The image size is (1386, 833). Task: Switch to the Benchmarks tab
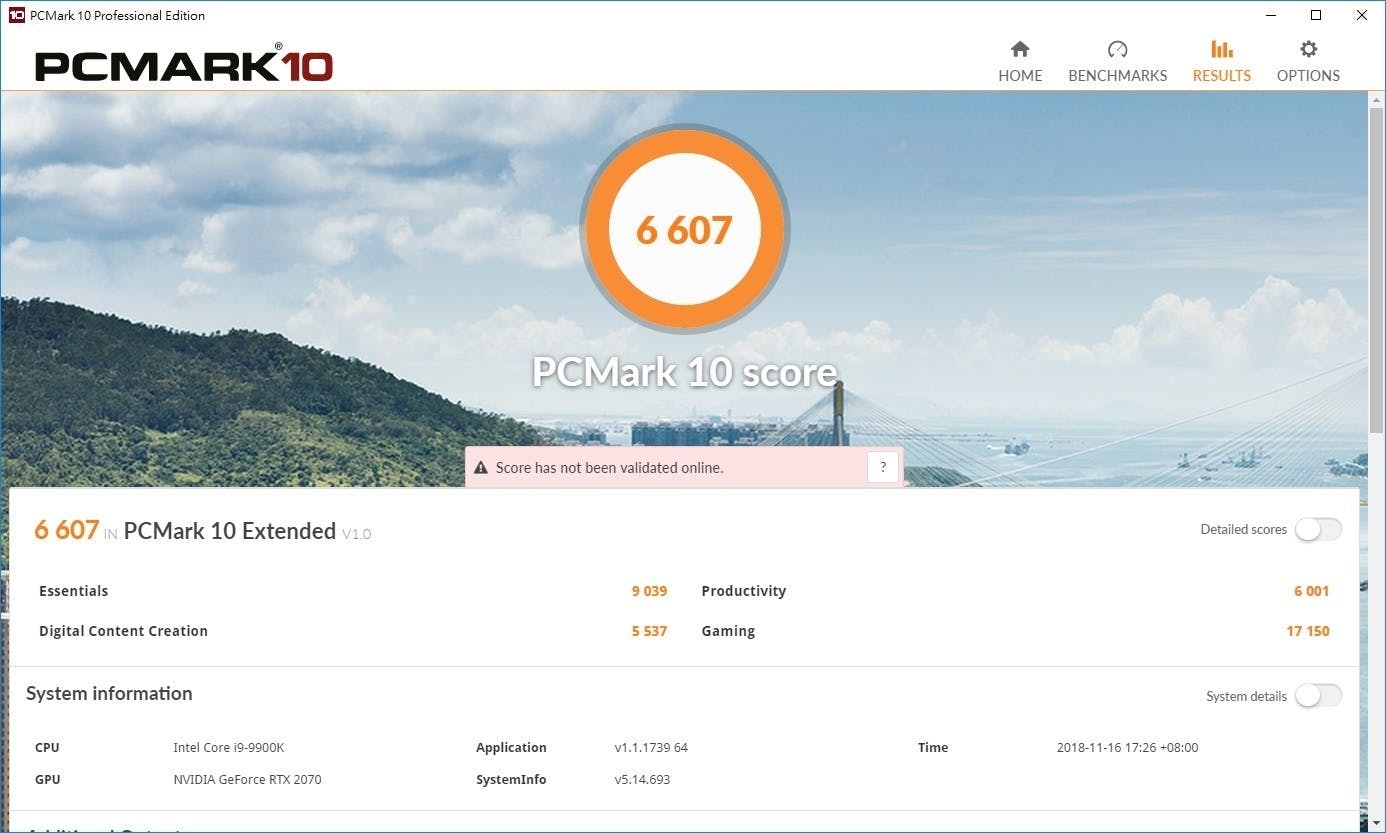click(x=1118, y=61)
